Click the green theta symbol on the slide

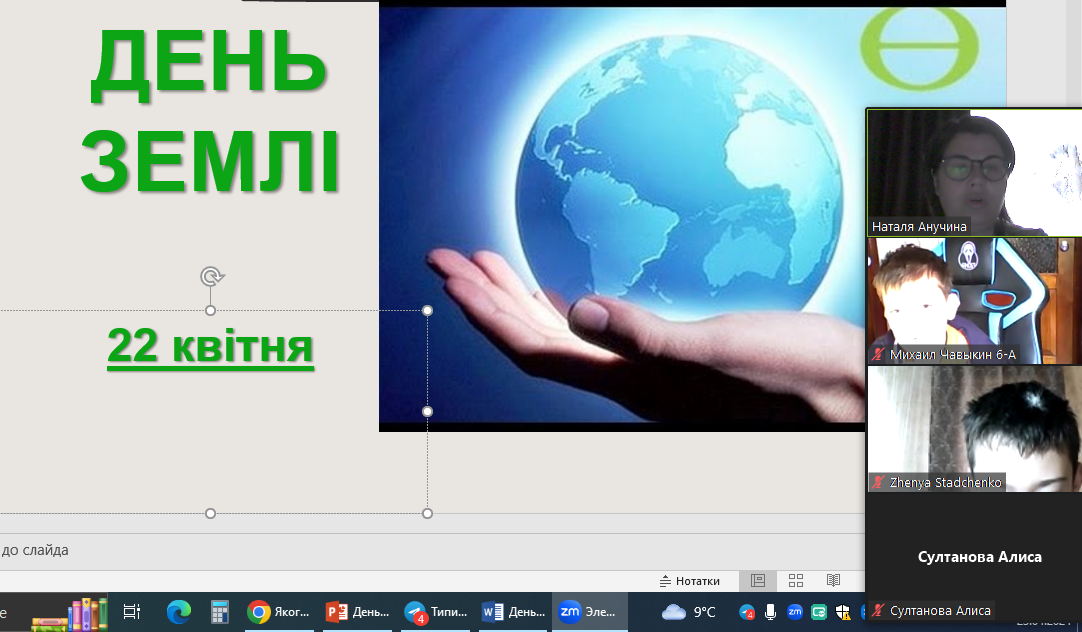[x=919, y=48]
